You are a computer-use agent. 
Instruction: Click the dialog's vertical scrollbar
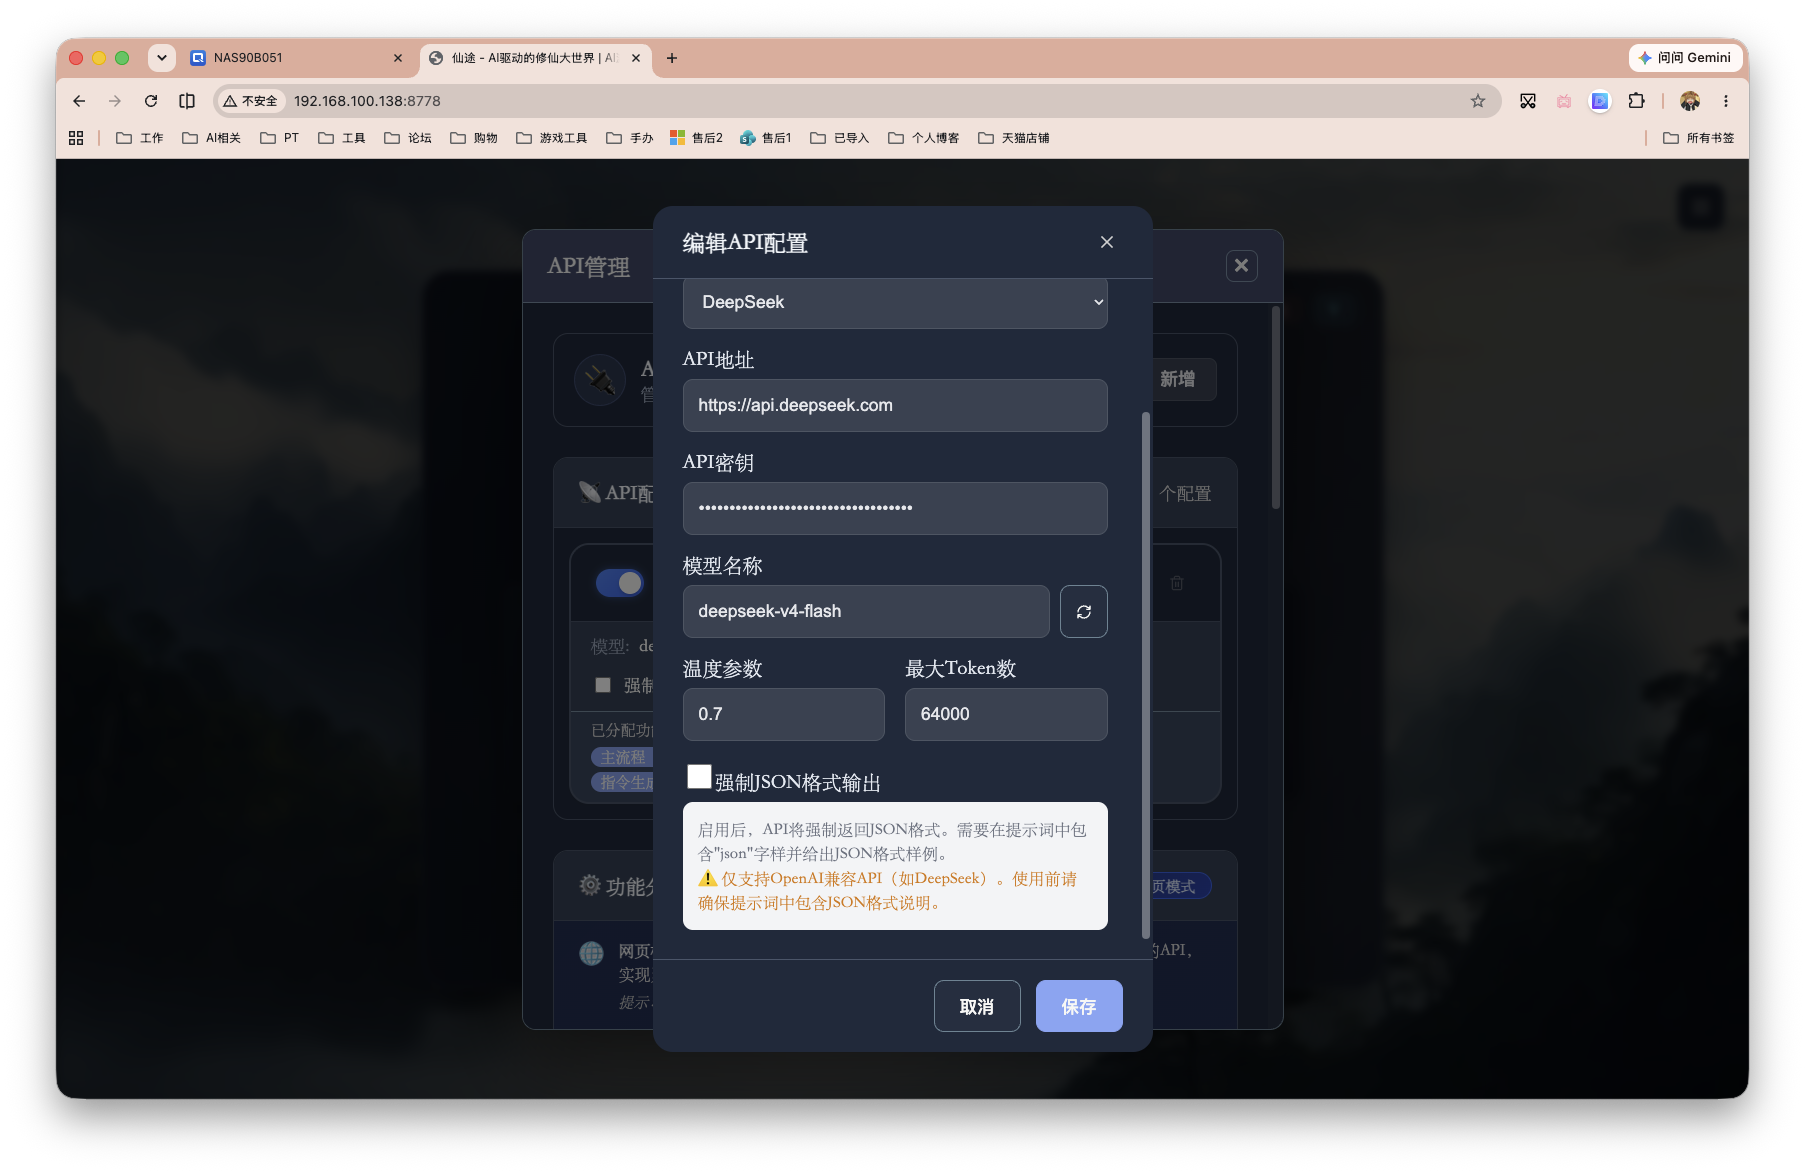click(1146, 675)
